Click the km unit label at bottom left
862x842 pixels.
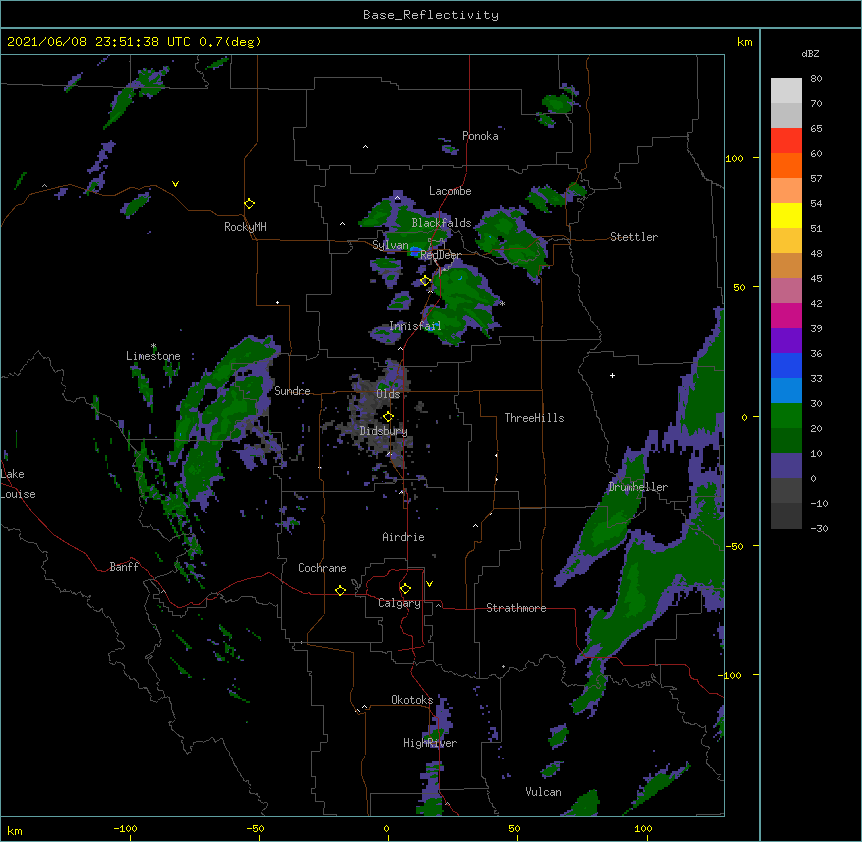pos(15,830)
